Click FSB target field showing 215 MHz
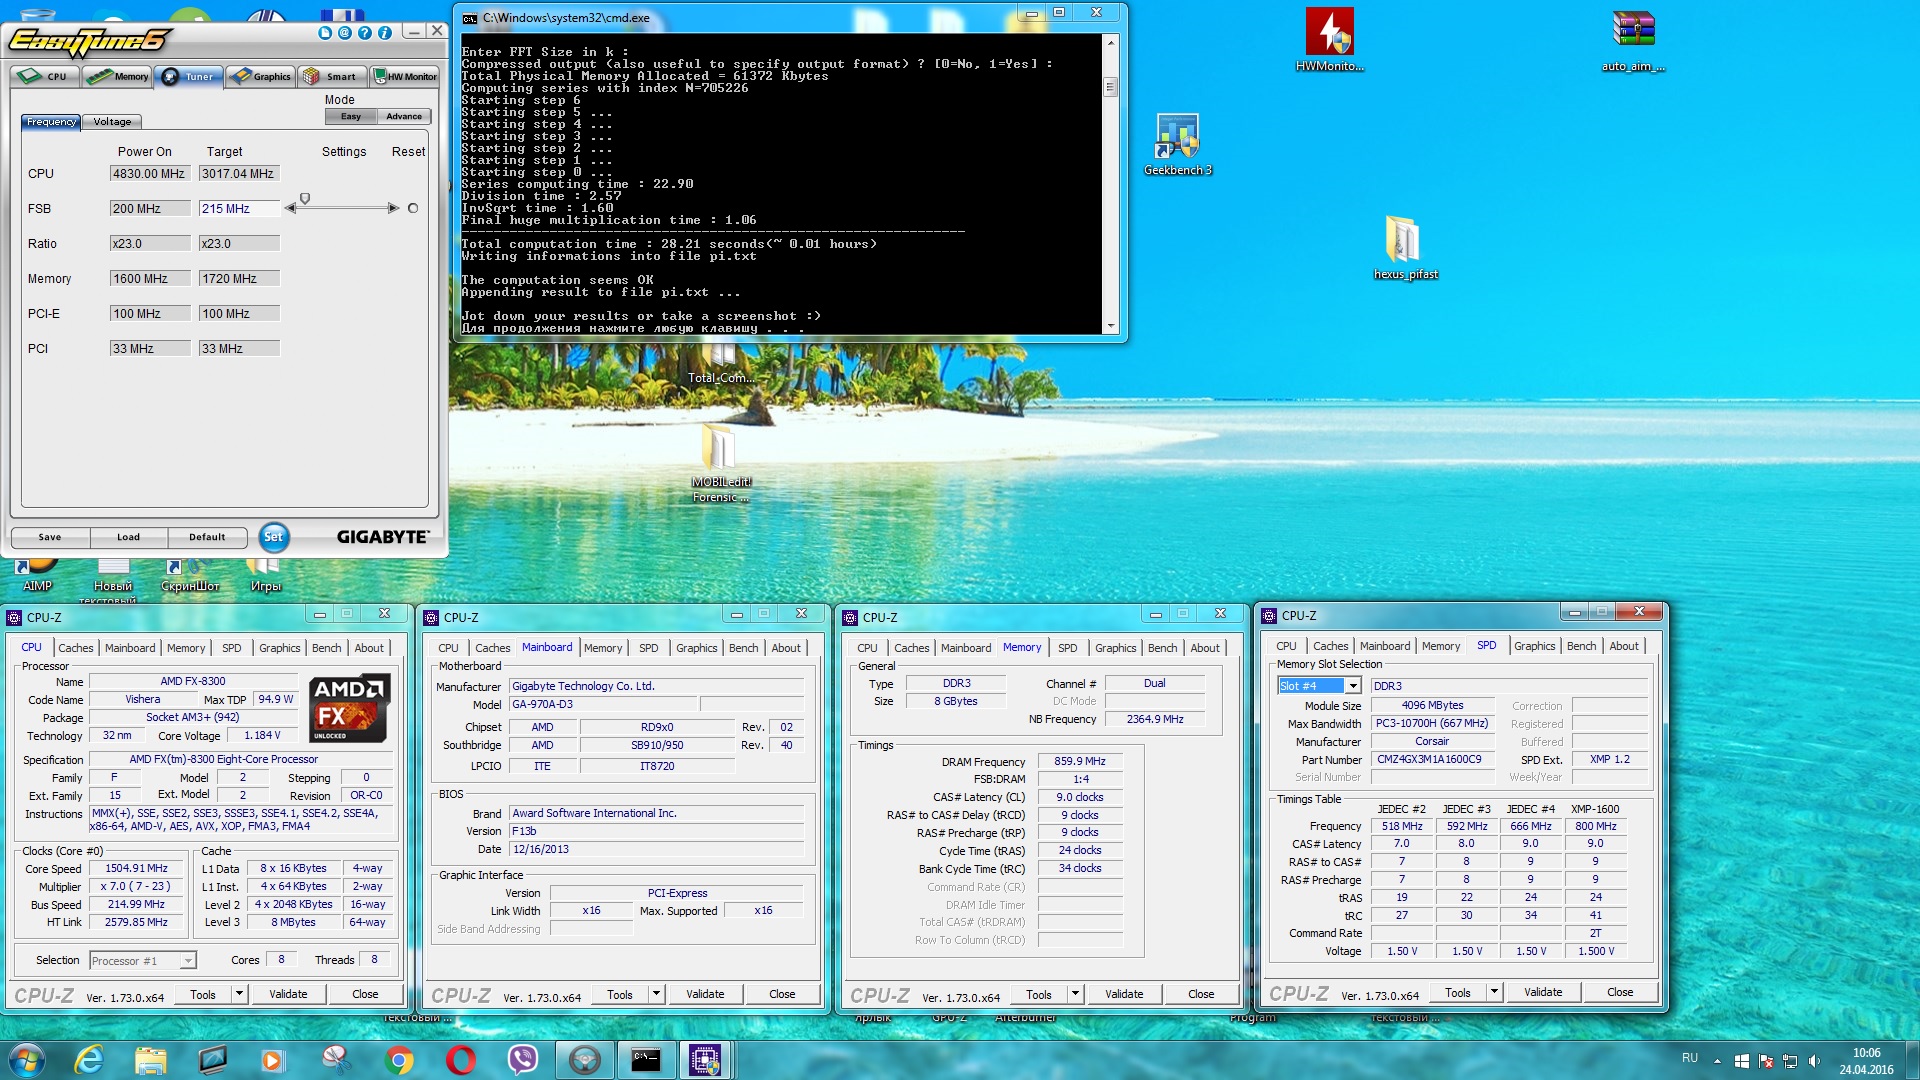 pos(239,209)
